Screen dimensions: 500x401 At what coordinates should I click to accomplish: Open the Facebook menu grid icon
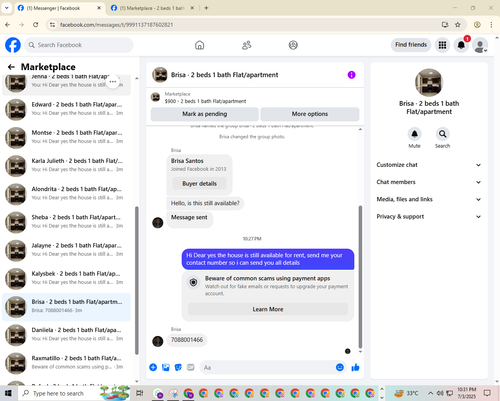pyautogui.click(x=442, y=45)
